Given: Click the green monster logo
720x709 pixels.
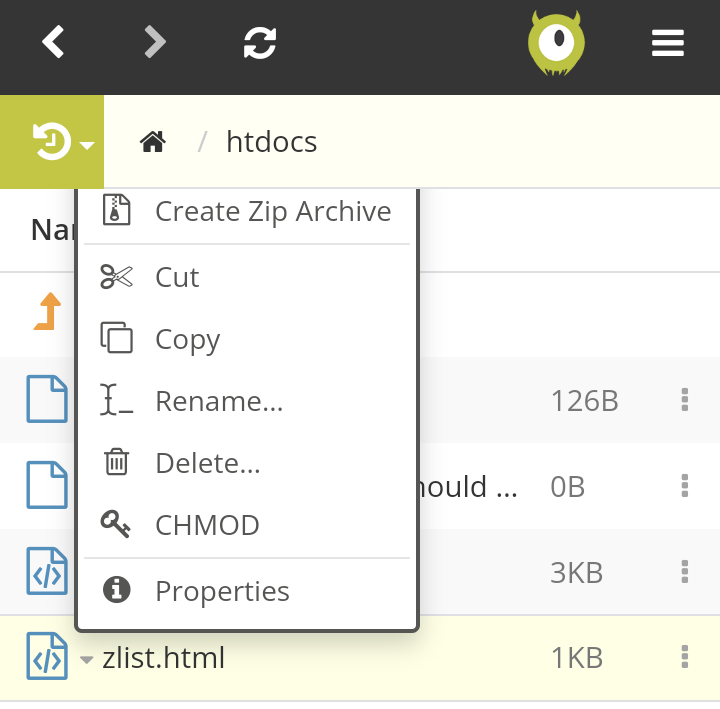Looking at the screenshot, I should (556, 44).
